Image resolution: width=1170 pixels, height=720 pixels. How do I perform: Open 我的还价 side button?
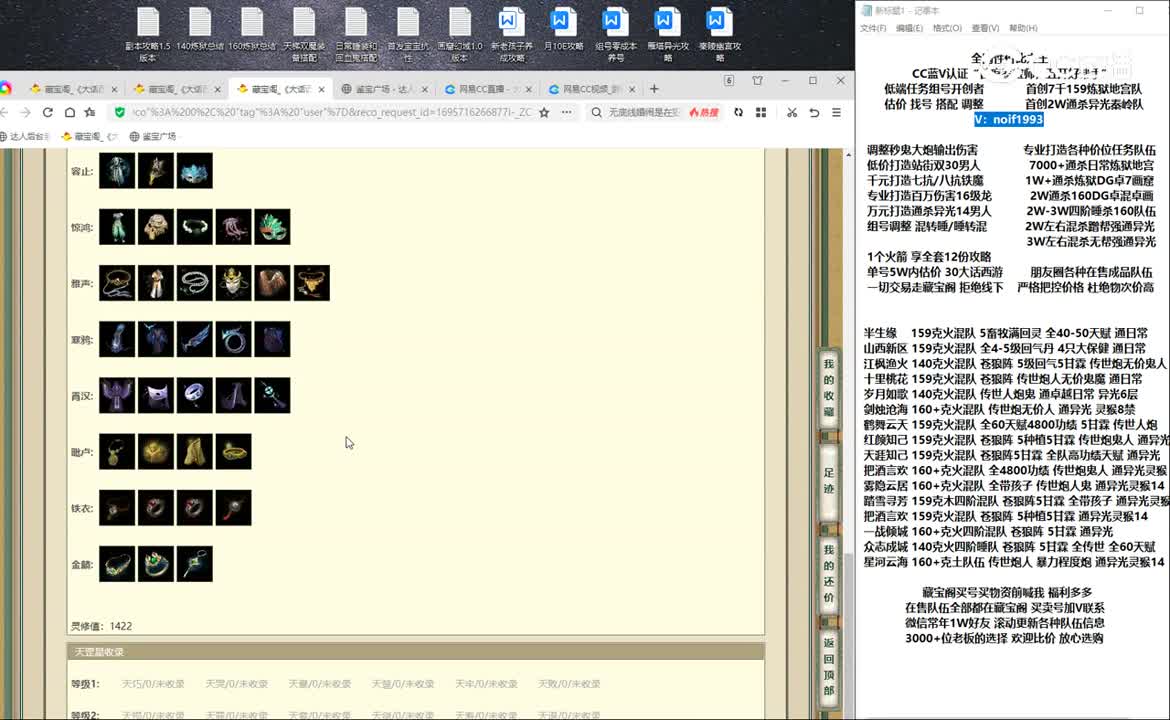[x=829, y=573]
